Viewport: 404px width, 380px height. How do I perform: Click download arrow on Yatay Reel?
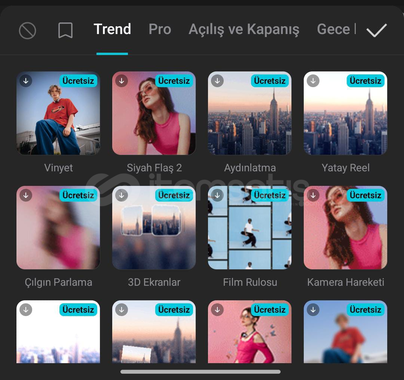(x=313, y=80)
